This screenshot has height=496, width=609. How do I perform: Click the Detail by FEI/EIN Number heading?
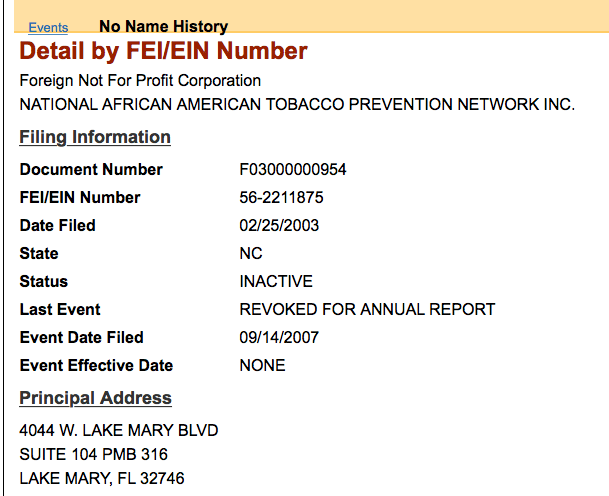tap(164, 51)
